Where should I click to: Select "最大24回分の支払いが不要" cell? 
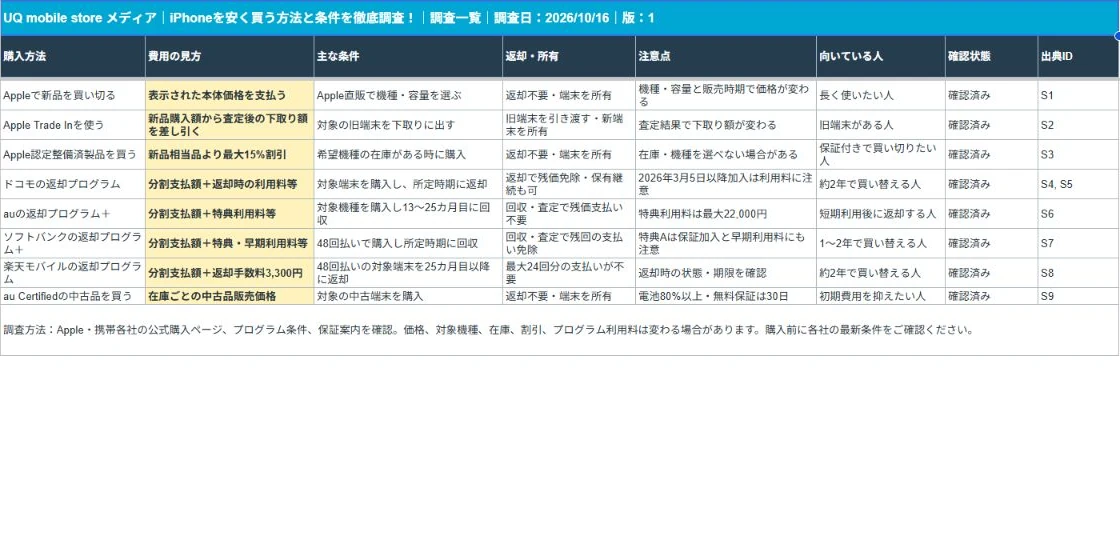pos(569,273)
